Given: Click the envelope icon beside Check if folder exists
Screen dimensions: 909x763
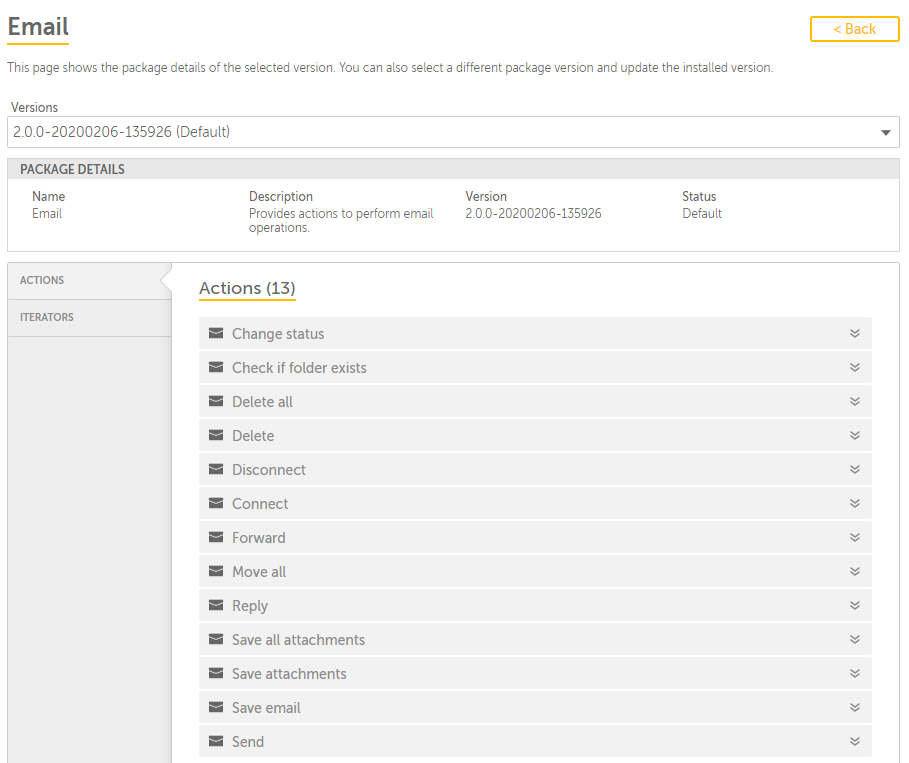Looking at the screenshot, I should 216,367.
